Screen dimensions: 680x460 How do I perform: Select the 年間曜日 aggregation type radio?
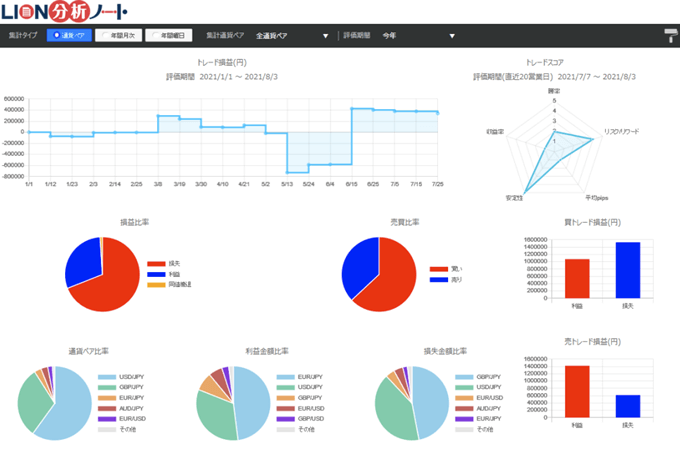coord(169,36)
